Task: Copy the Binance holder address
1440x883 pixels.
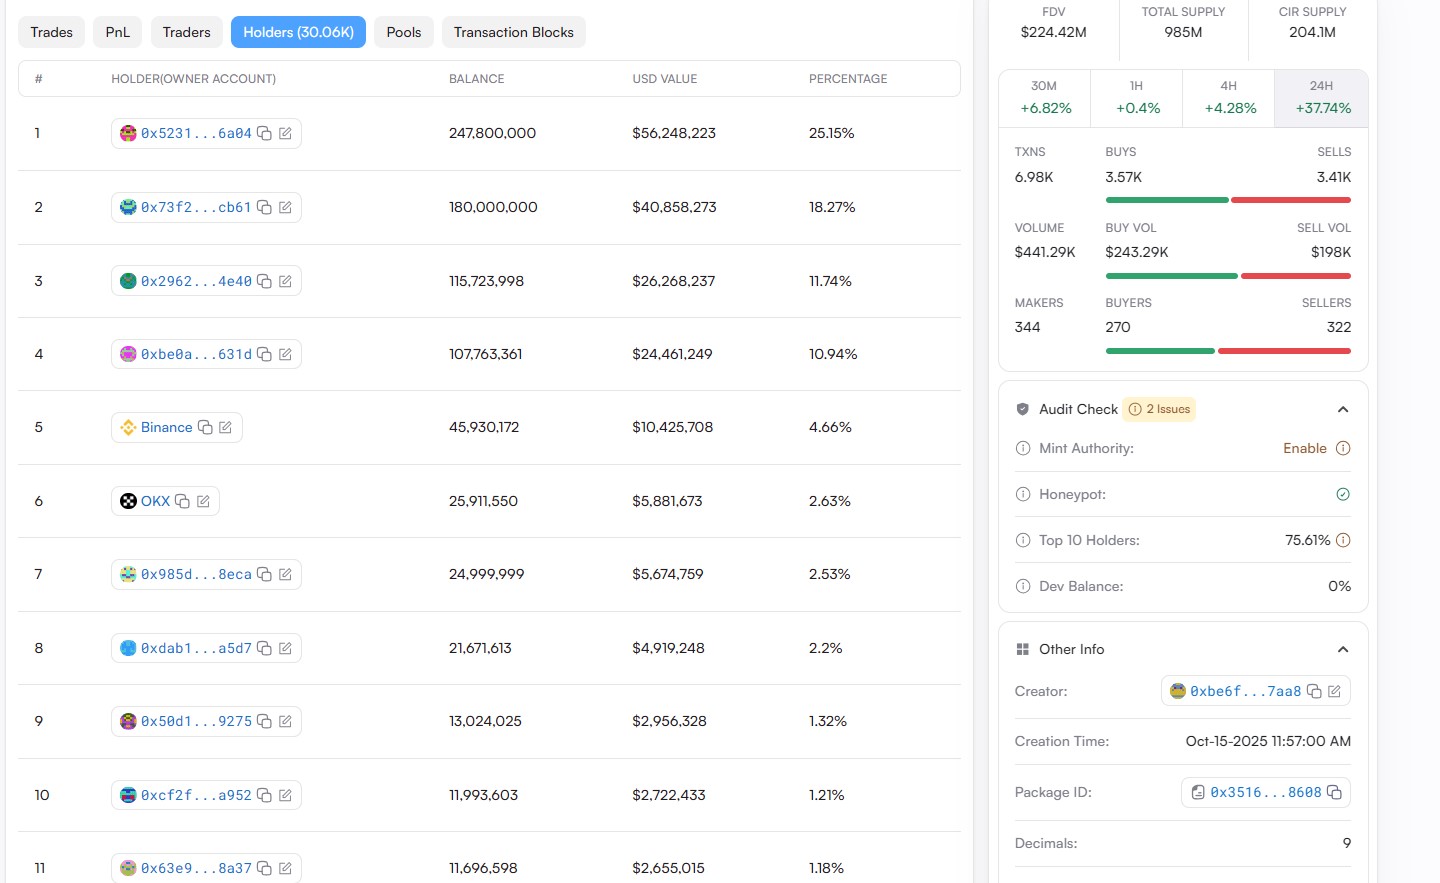Action: [205, 427]
